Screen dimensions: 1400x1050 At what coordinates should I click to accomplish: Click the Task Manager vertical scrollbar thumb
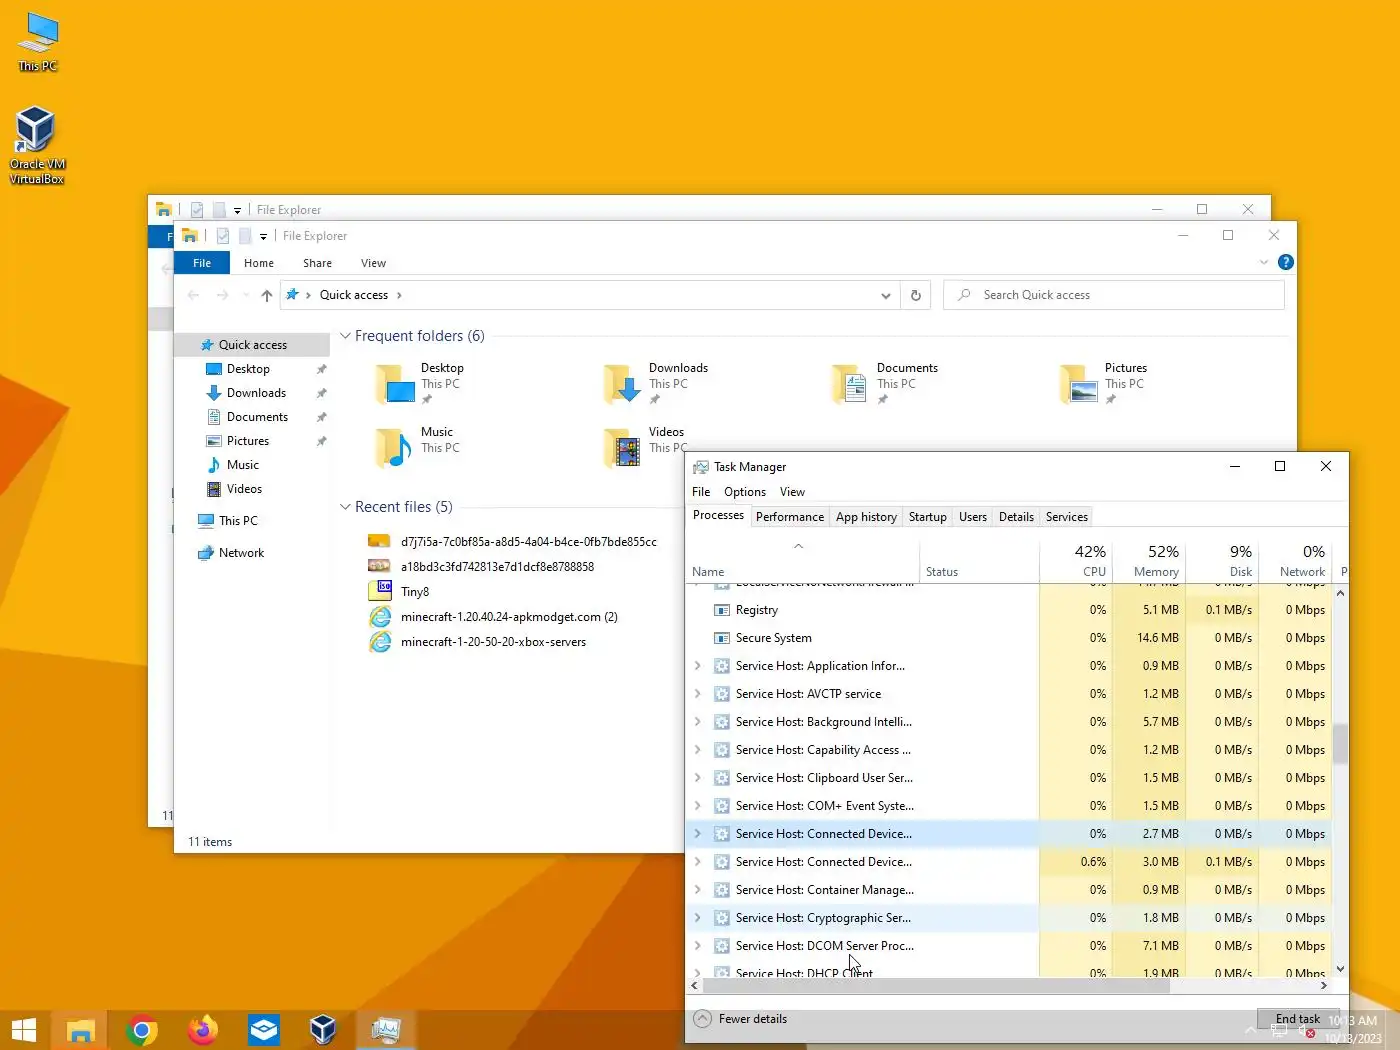(1340, 744)
